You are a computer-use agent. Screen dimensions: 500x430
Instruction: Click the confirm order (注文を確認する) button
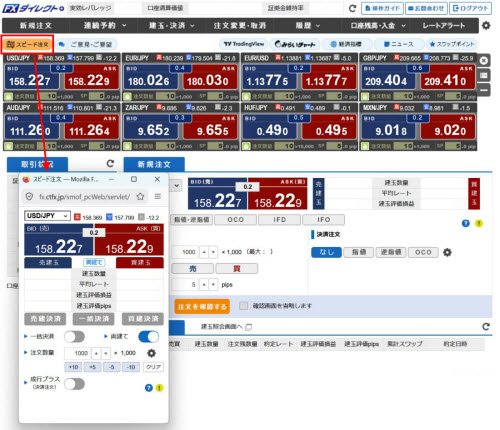tap(202, 306)
